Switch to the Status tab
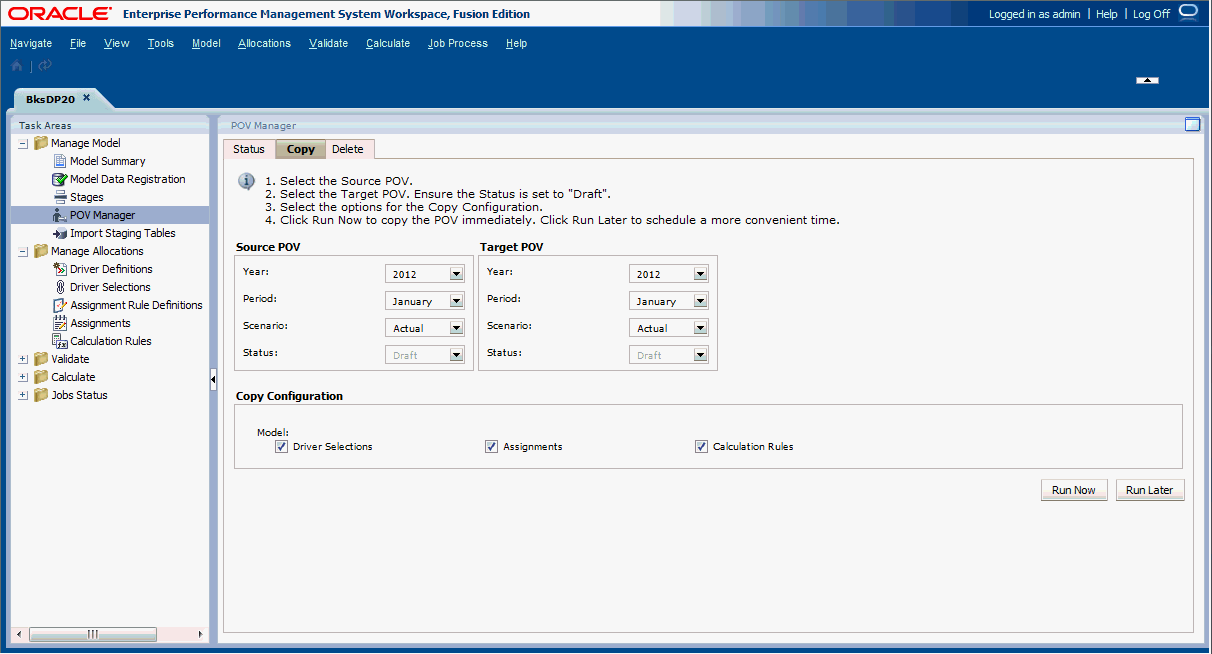This screenshot has width=1212, height=654. tap(249, 149)
